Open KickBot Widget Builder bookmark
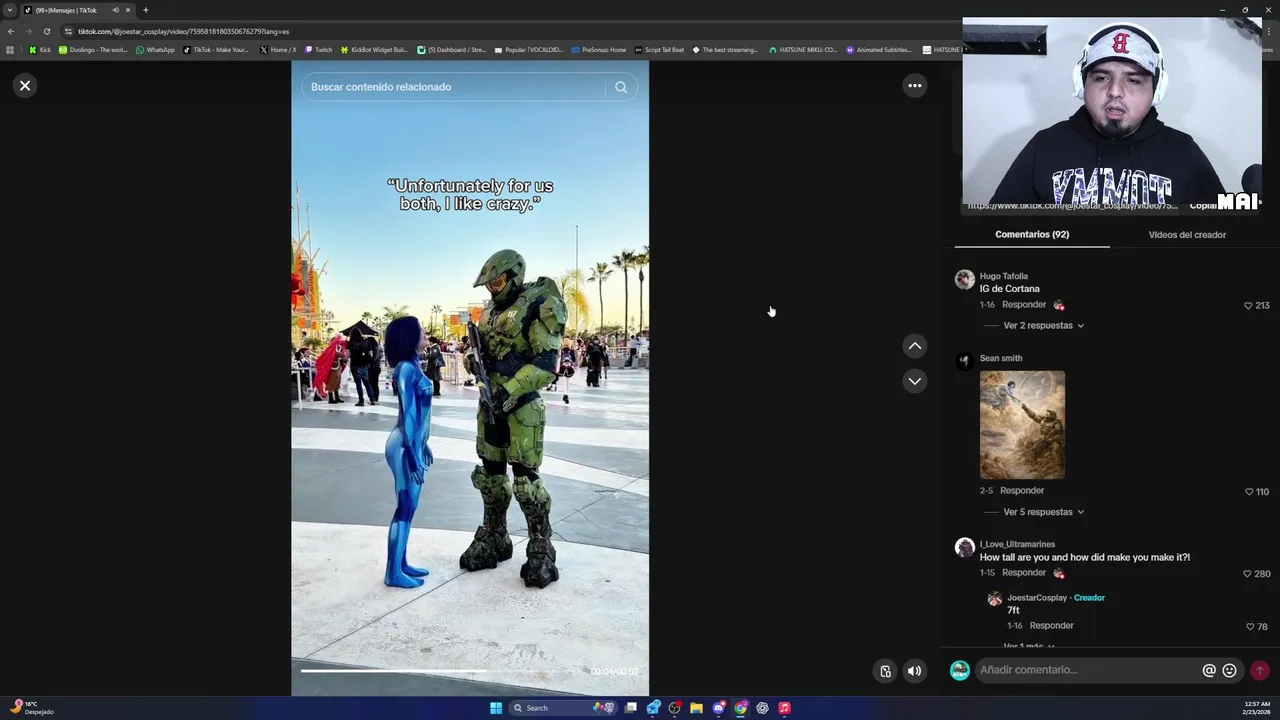The height and width of the screenshot is (720, 1280). (x=374, y=49)
